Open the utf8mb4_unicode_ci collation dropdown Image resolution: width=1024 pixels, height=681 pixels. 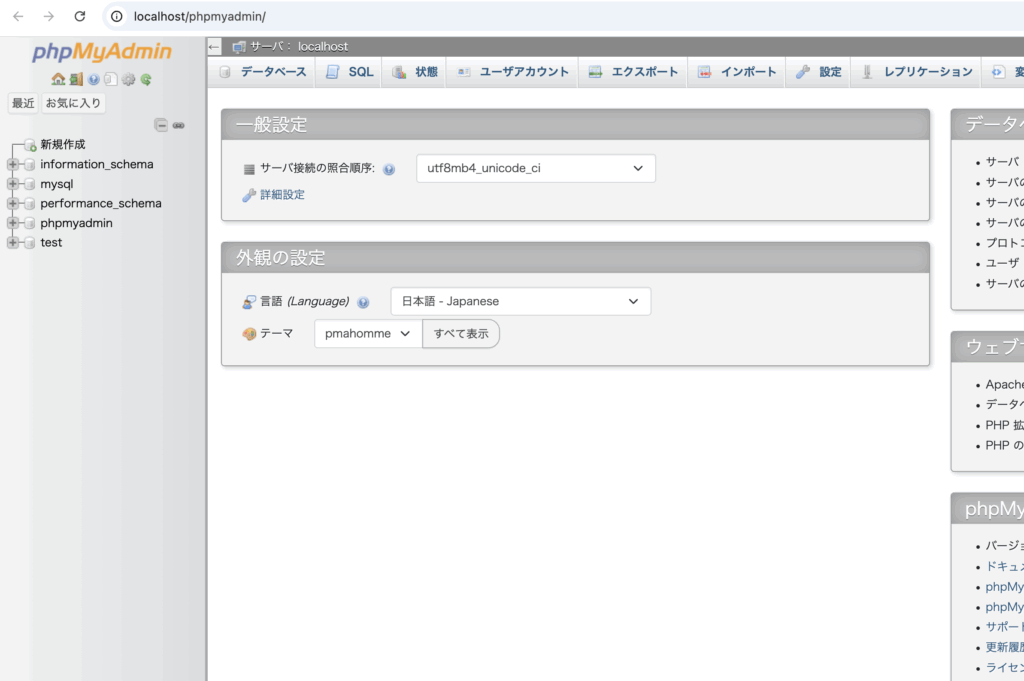coord(535,169)
